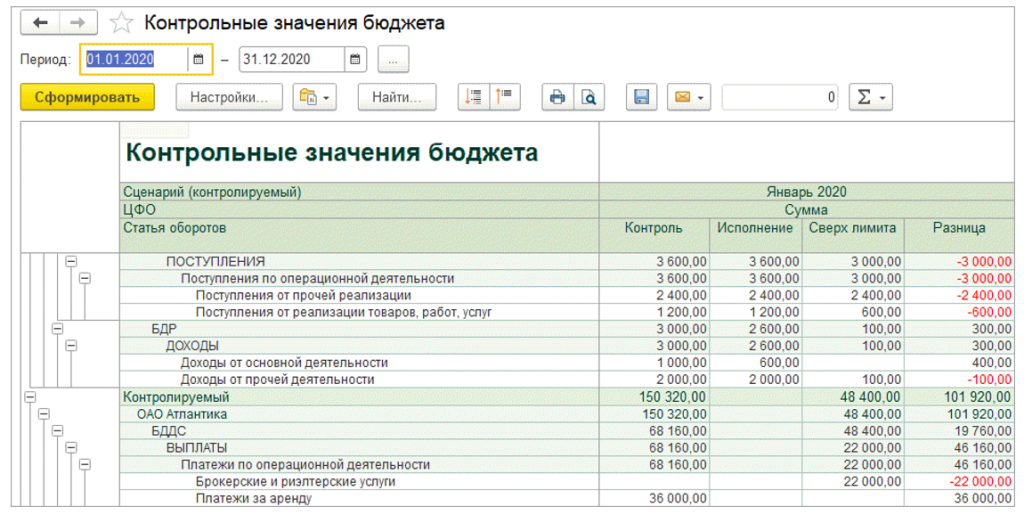Collapse the ПОСТУПЛЕНИЯ group

click(x=71, y=261)
